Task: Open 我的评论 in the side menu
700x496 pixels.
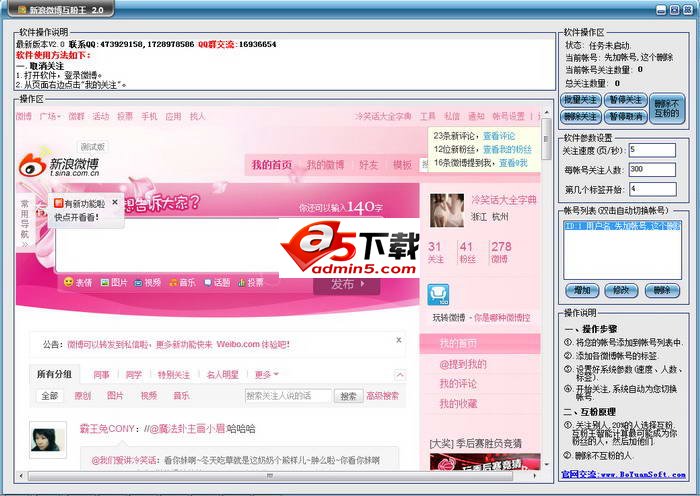Action: (x=458, y=383)
